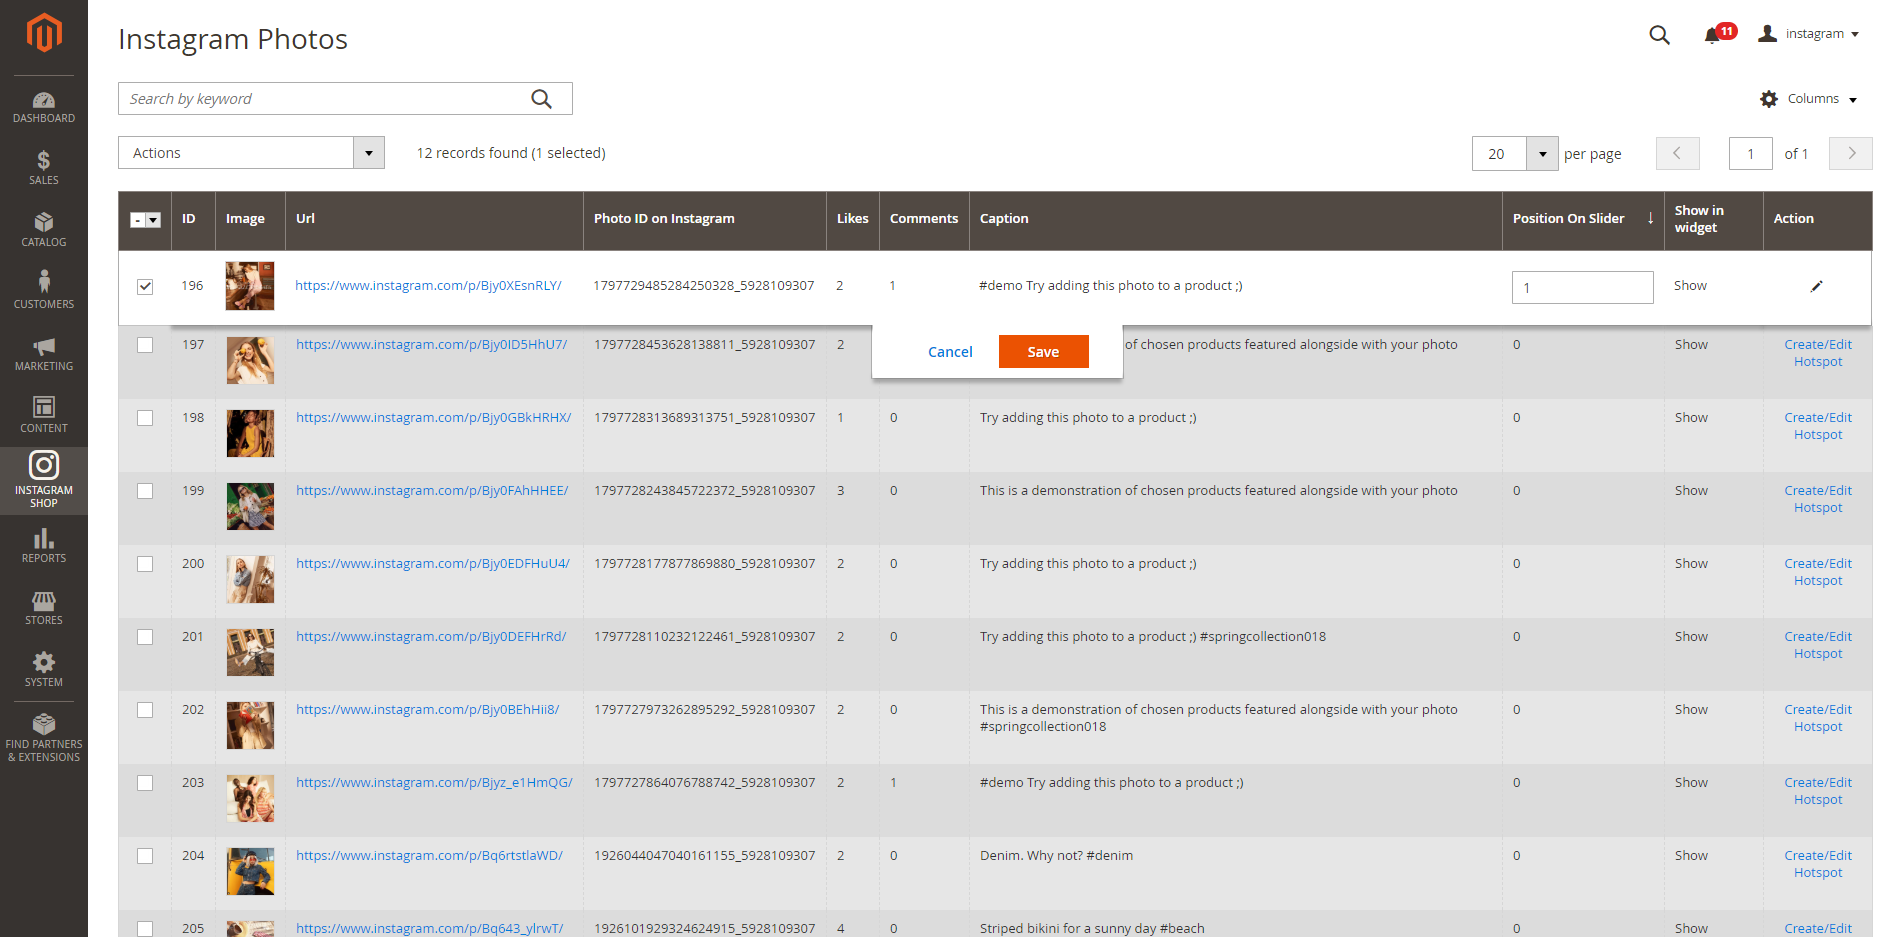
Task: Save the inline row edit
Action: click(1043, 352)
